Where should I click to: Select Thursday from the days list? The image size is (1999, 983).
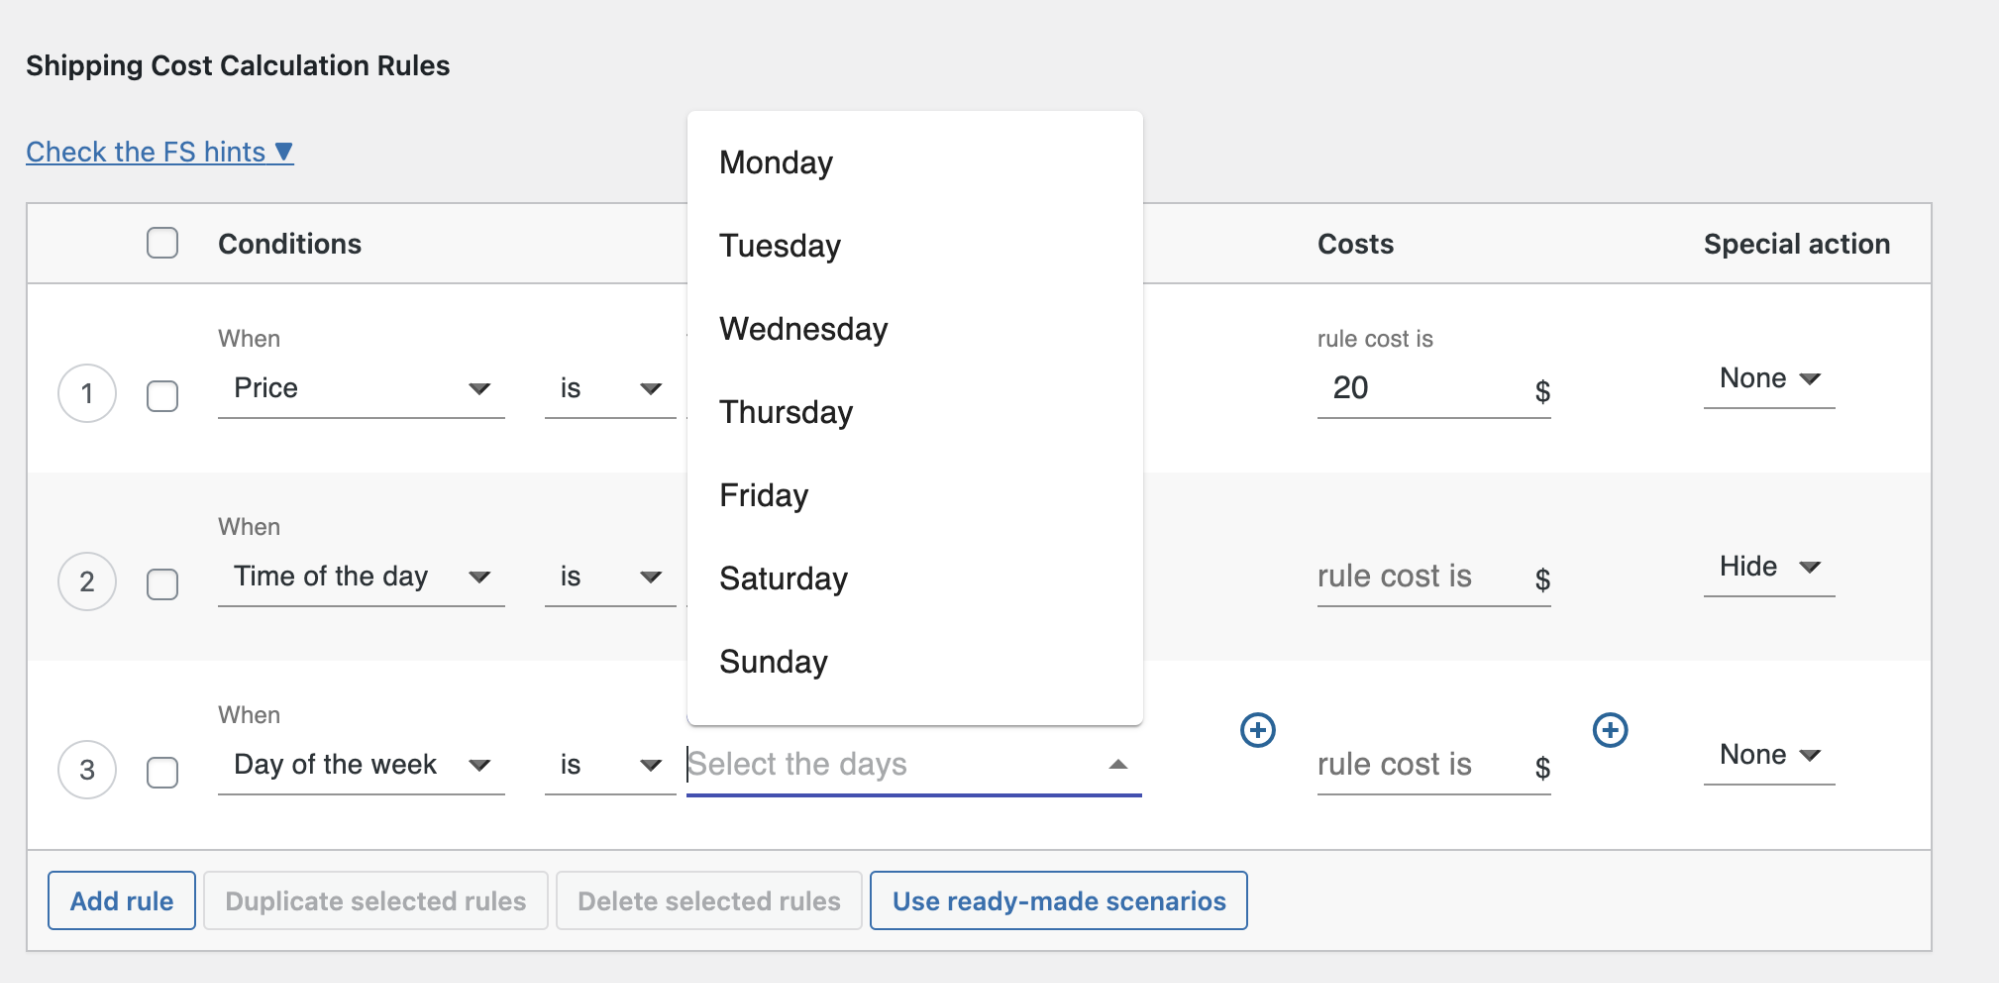(915, 411)
